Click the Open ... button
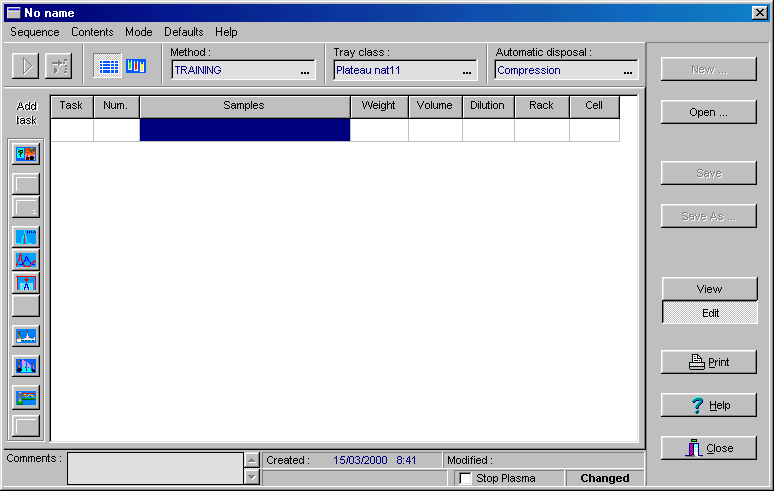 click(x=708, y=112)
